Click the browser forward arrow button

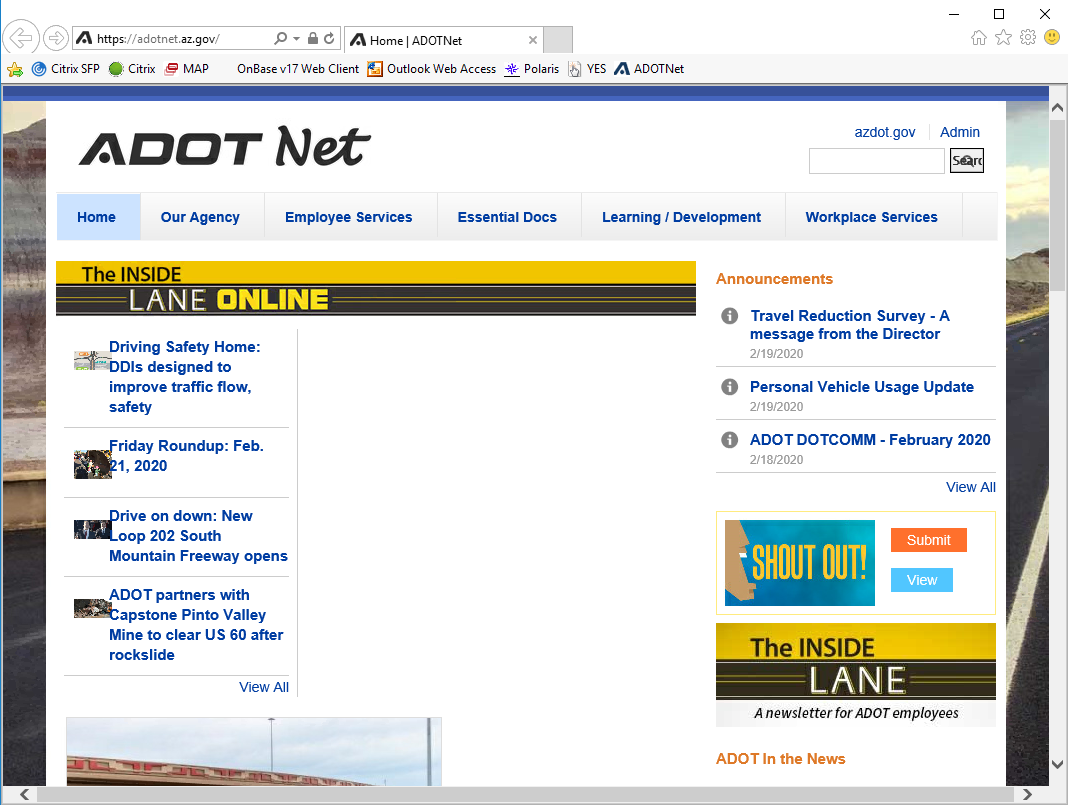[56, 38]
